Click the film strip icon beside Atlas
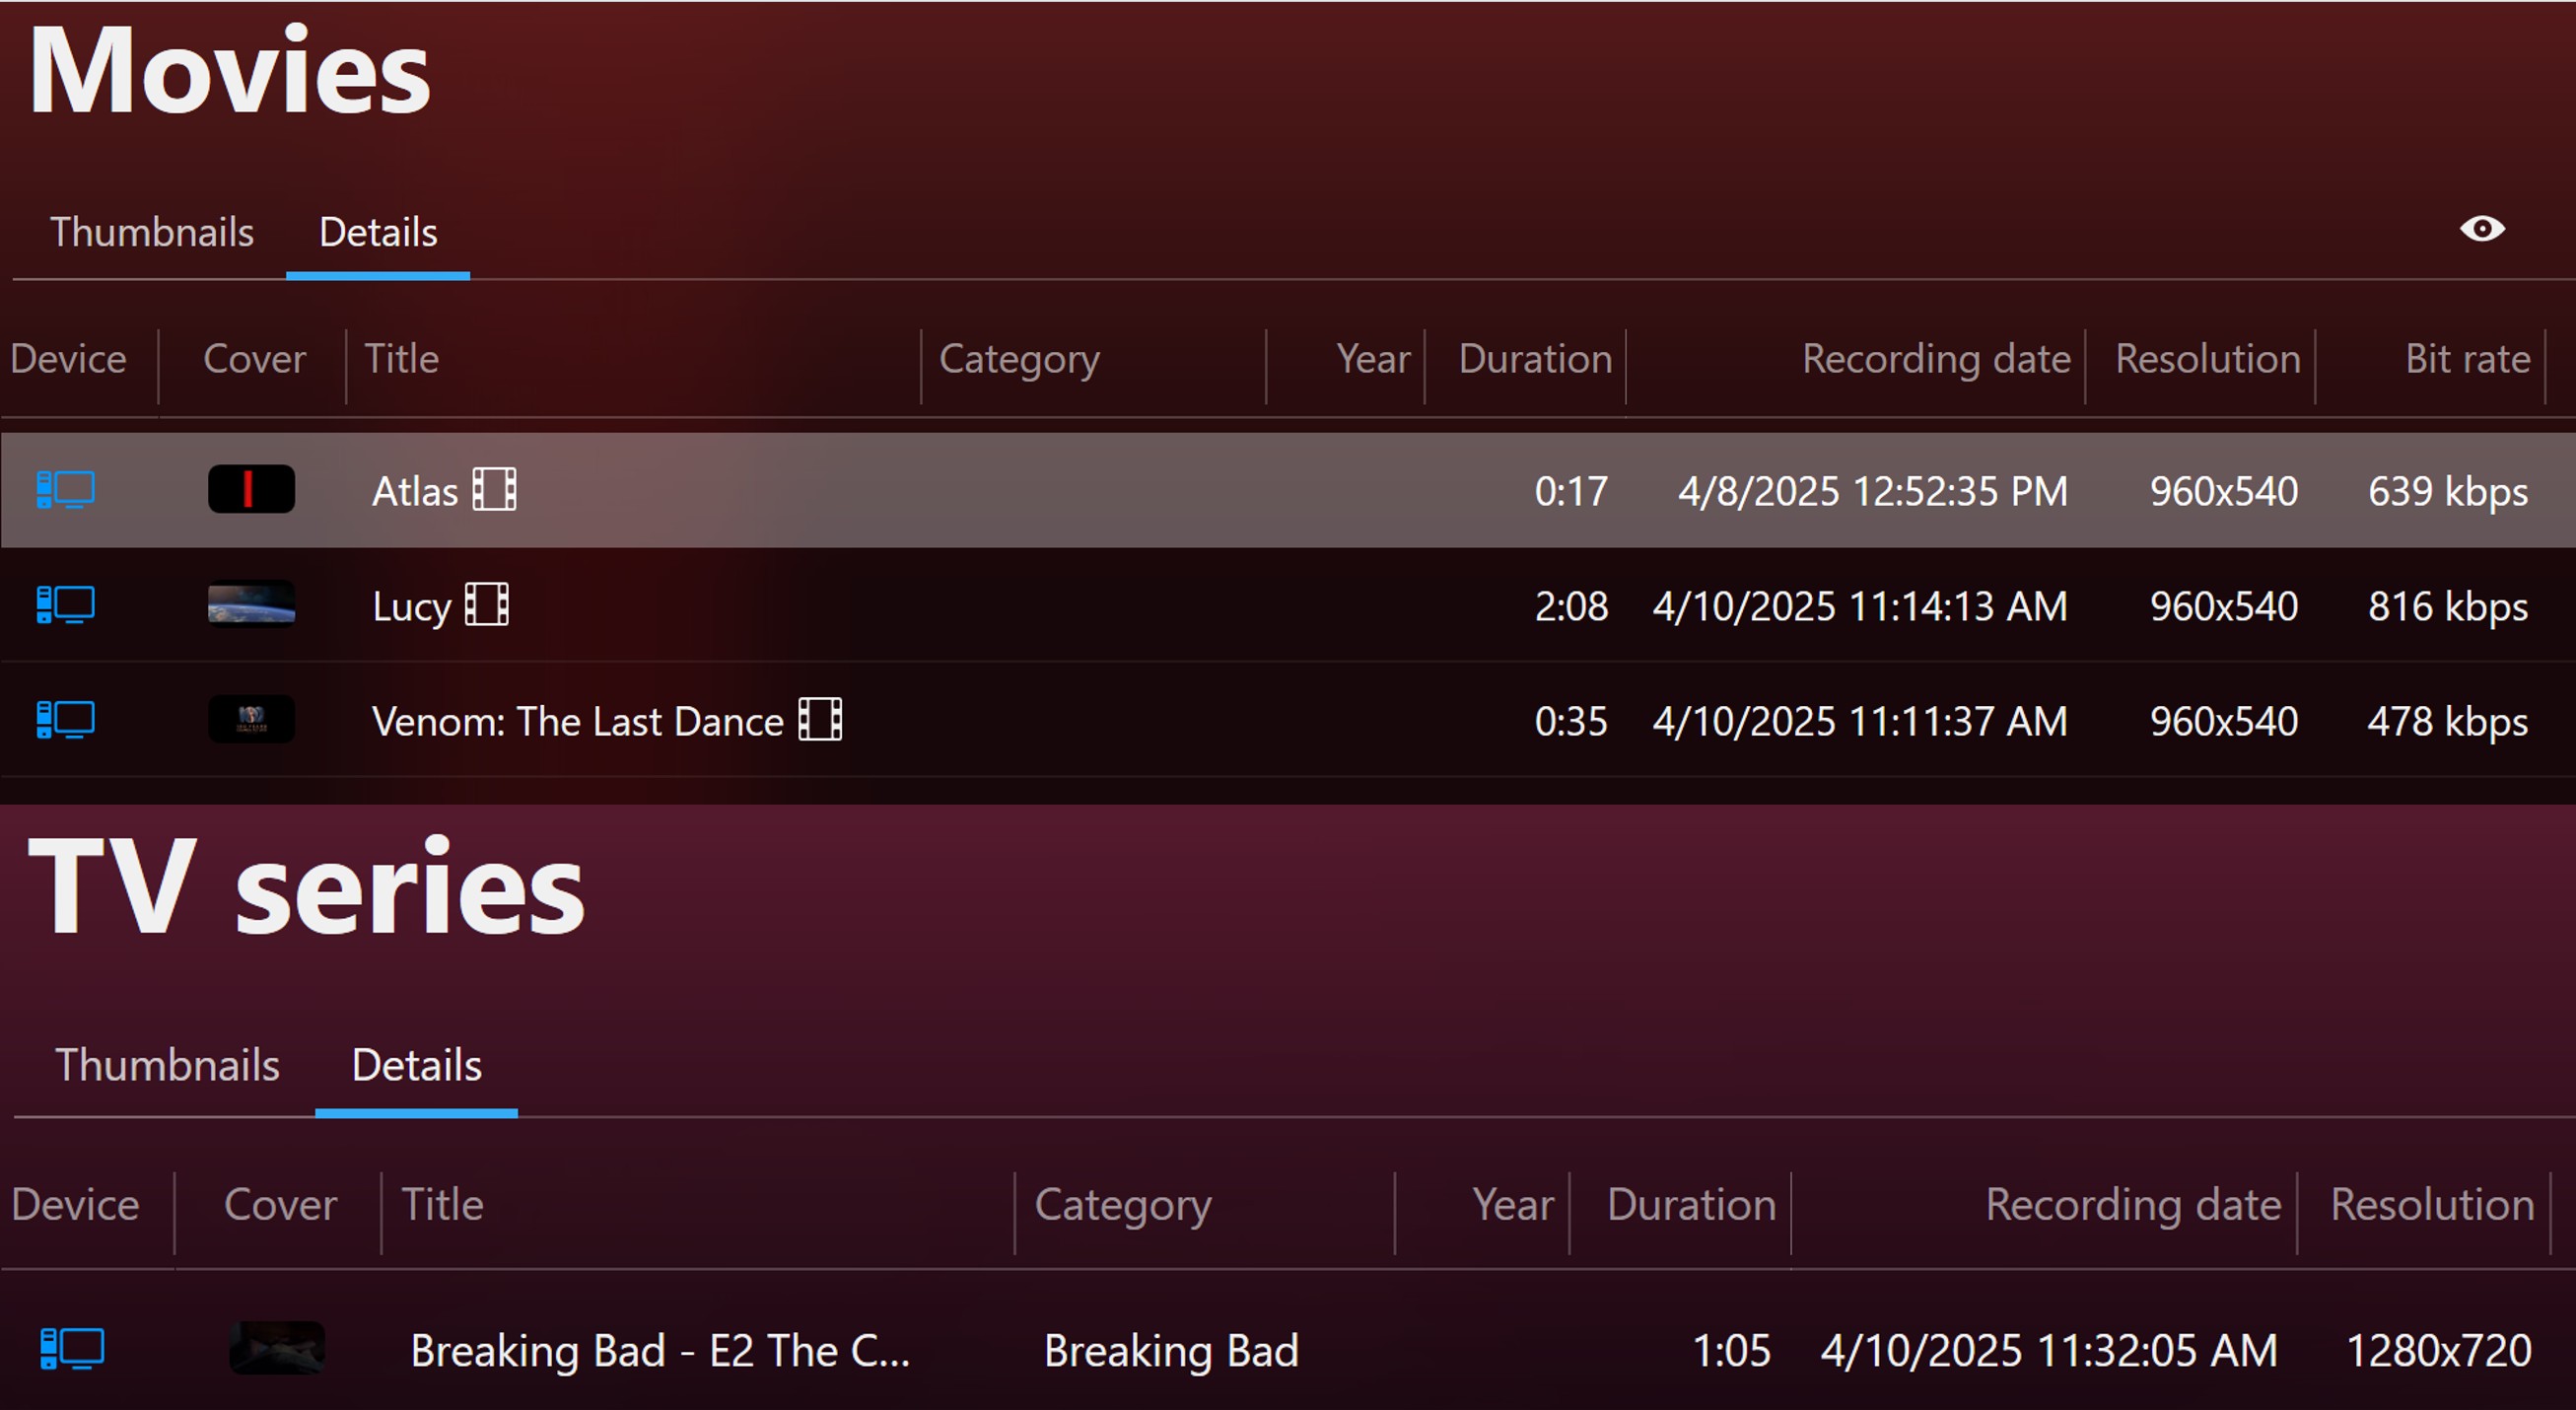This screenshot has width=2576, height=1410. [495, 490]
